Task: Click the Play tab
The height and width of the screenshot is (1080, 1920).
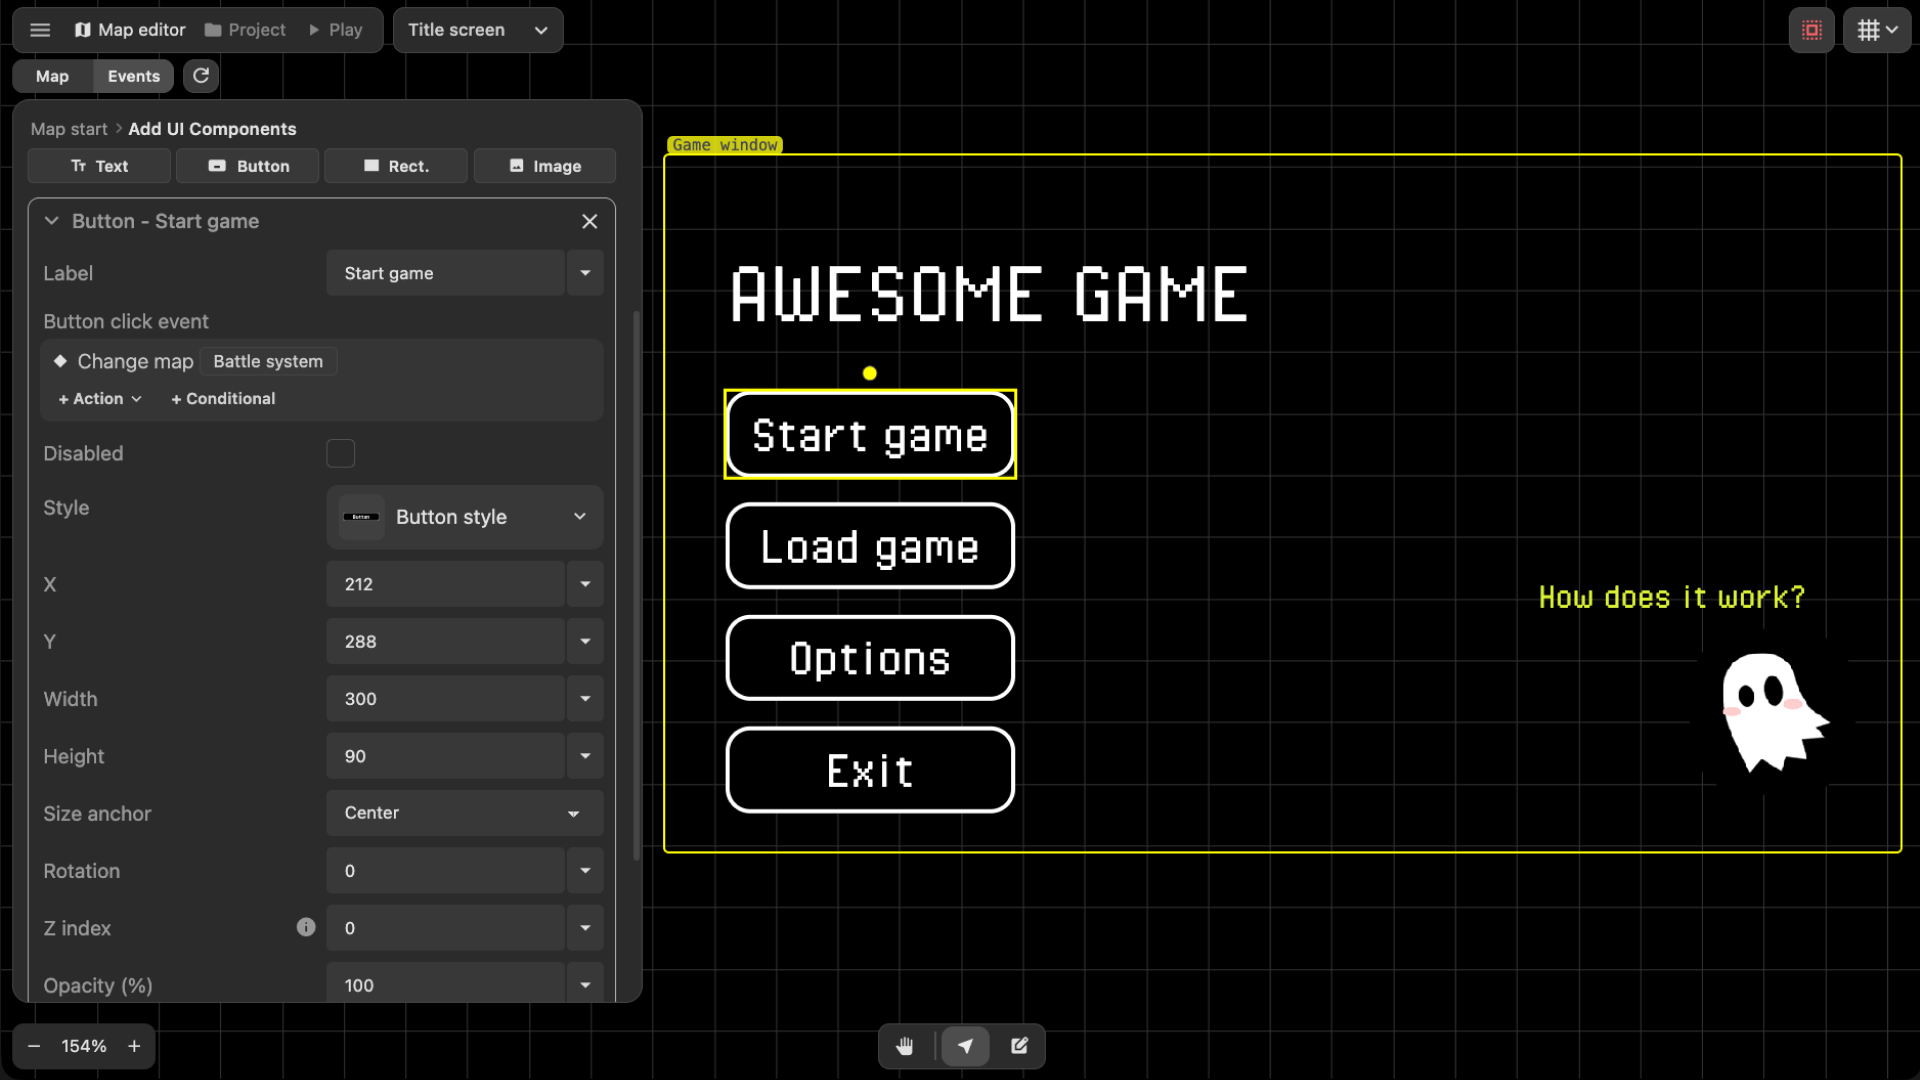Action: [336, 30]
